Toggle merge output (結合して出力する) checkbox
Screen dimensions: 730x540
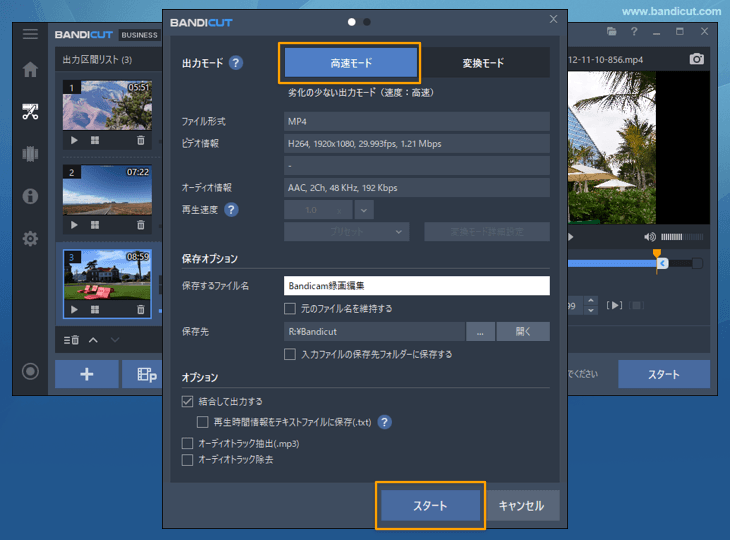coord(187,401)
